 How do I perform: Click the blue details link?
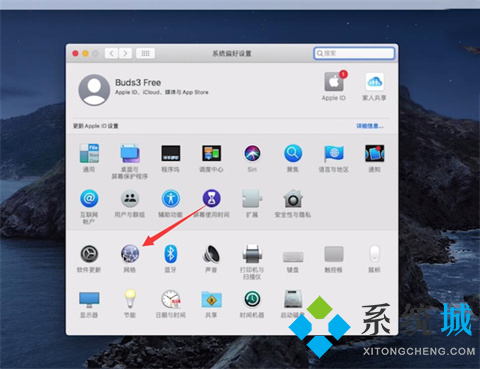pos(370,126)
